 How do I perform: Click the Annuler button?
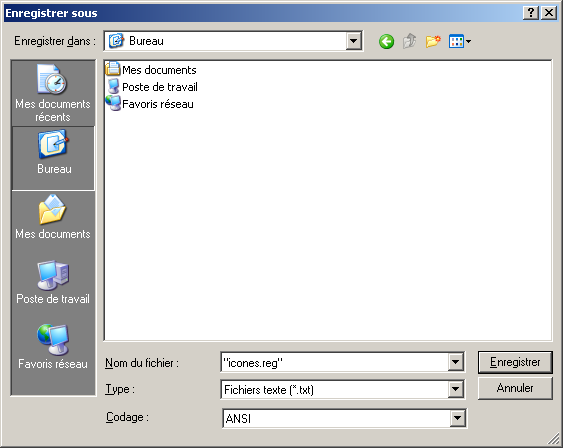click(515, 388)
